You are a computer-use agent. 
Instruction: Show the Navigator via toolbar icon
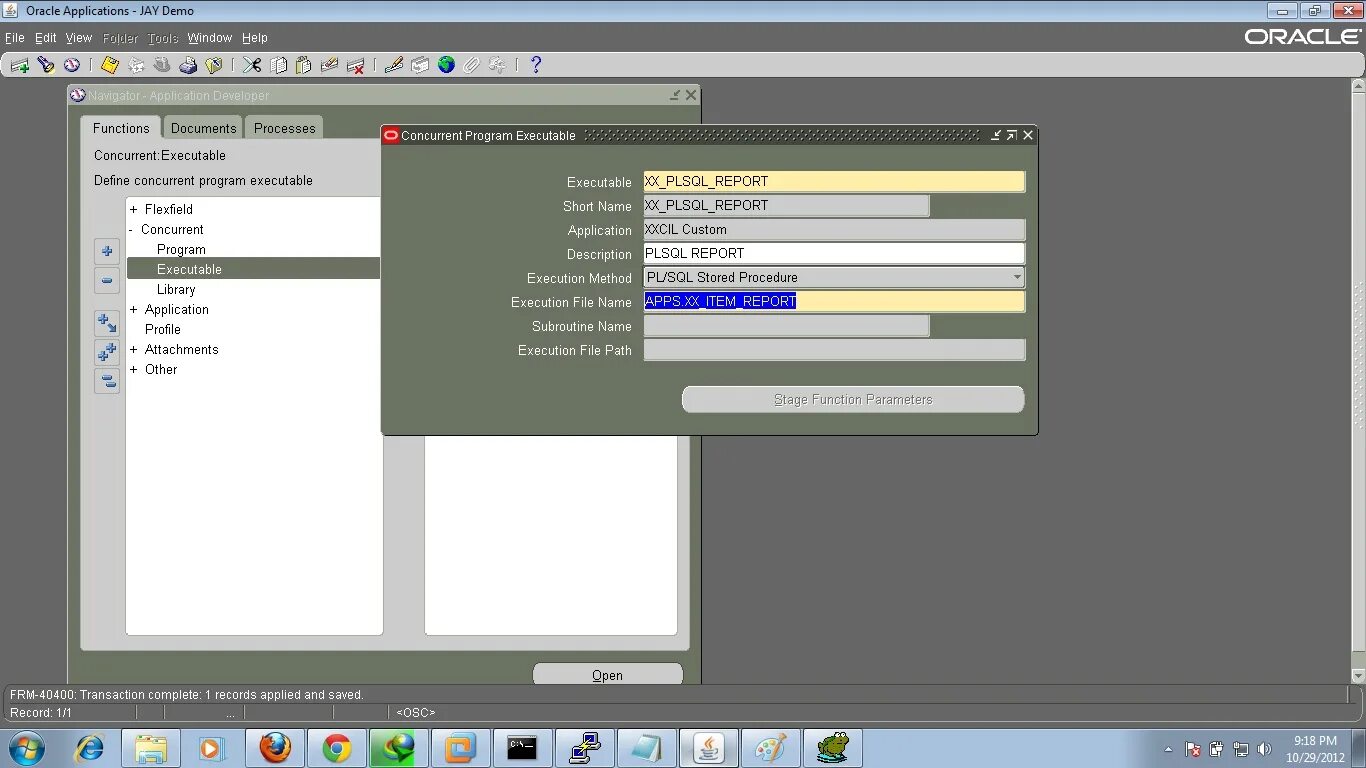coord(71,65)
